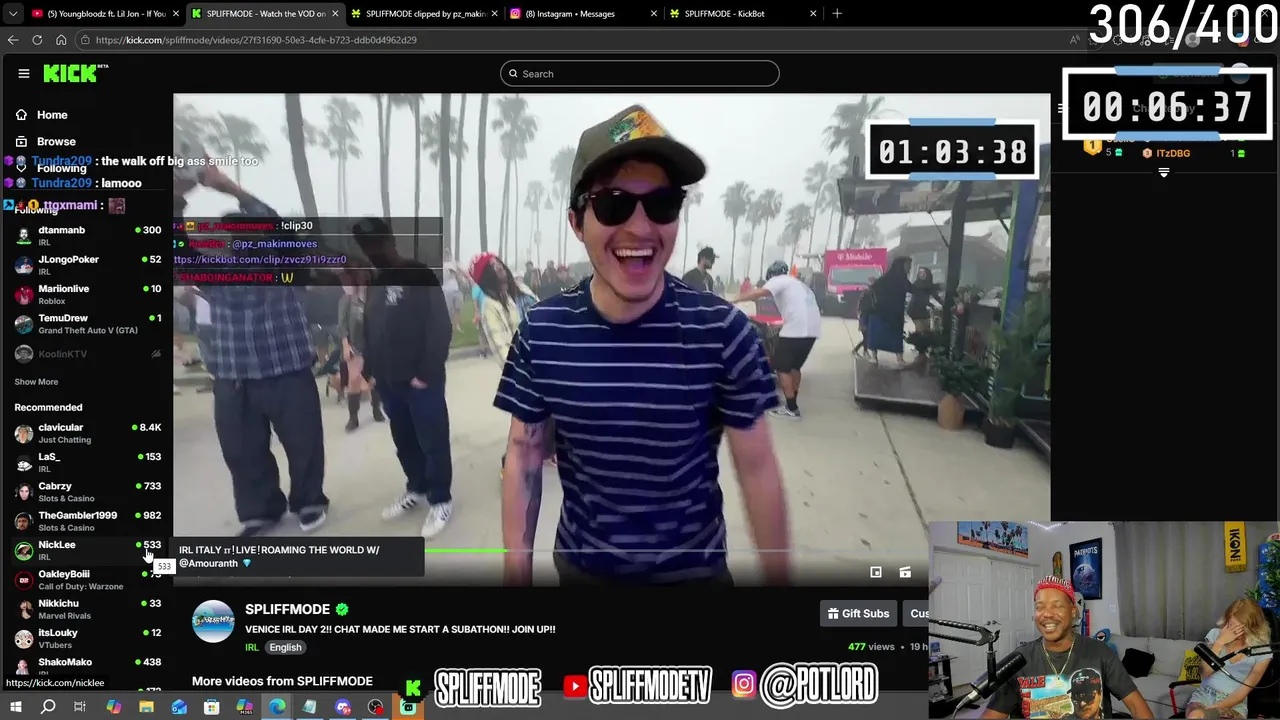This screenshot has height=720, width=1280.
Task: Seek using the green video progress bar
Action: click(465, 550)
